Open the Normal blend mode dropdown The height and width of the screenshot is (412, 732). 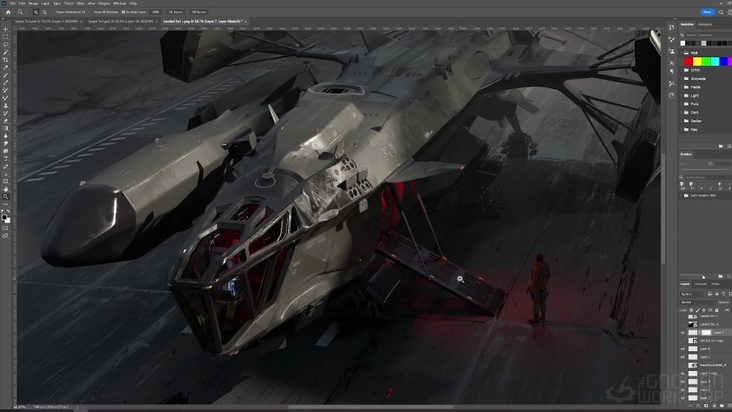pyautogui.click(x=697, y=302)
